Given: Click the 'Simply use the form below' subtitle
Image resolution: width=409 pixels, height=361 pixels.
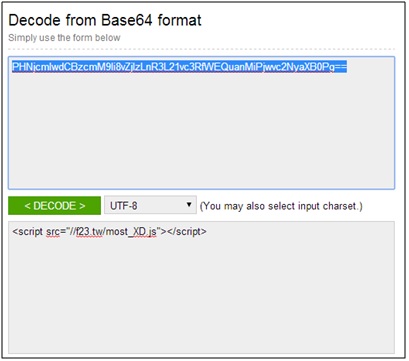Looking at the screenshot, I should pos(64,38).
